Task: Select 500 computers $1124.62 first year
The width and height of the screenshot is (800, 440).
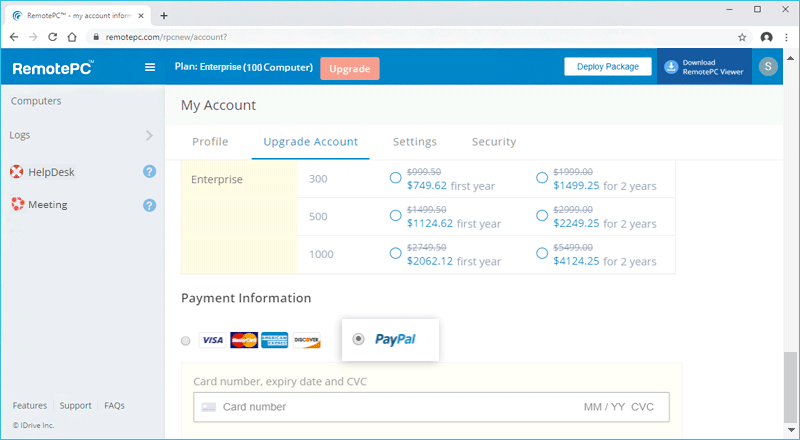Action: coord(395,215)
